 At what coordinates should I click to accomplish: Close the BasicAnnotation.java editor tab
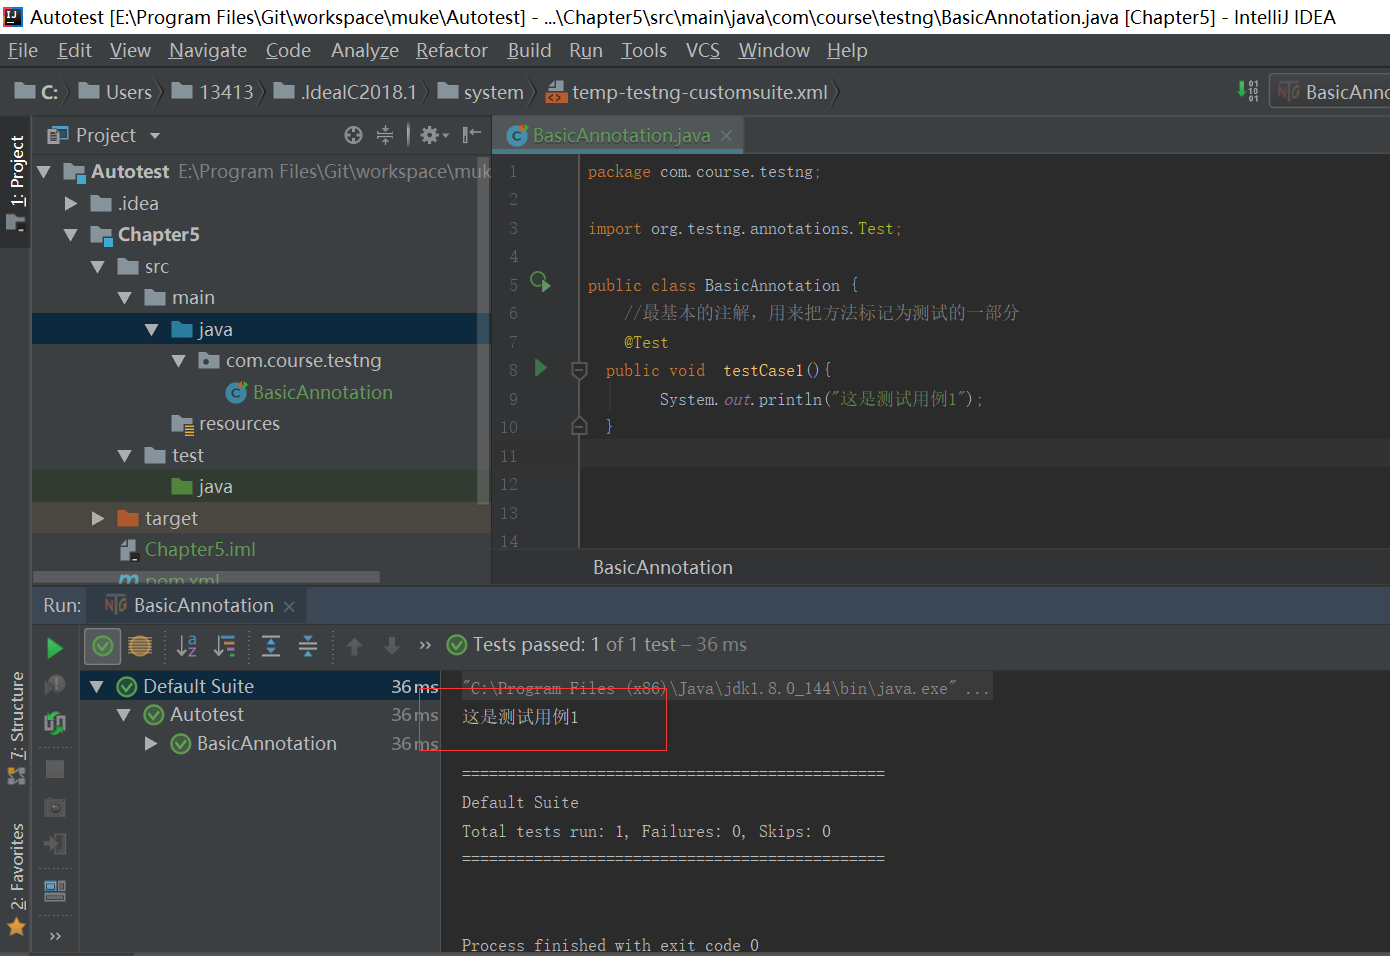tap(726, 135)
